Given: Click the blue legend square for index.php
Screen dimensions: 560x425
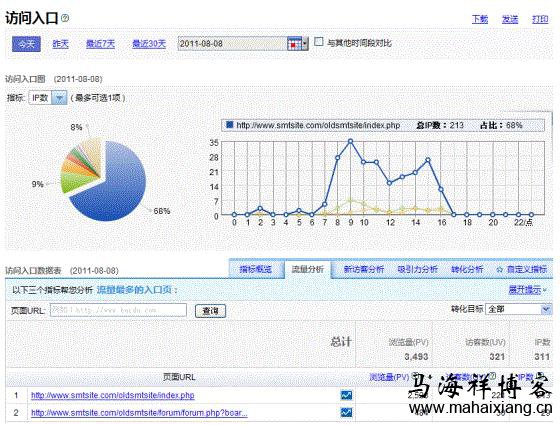Looking at the screenshot, I should [230, 125].
